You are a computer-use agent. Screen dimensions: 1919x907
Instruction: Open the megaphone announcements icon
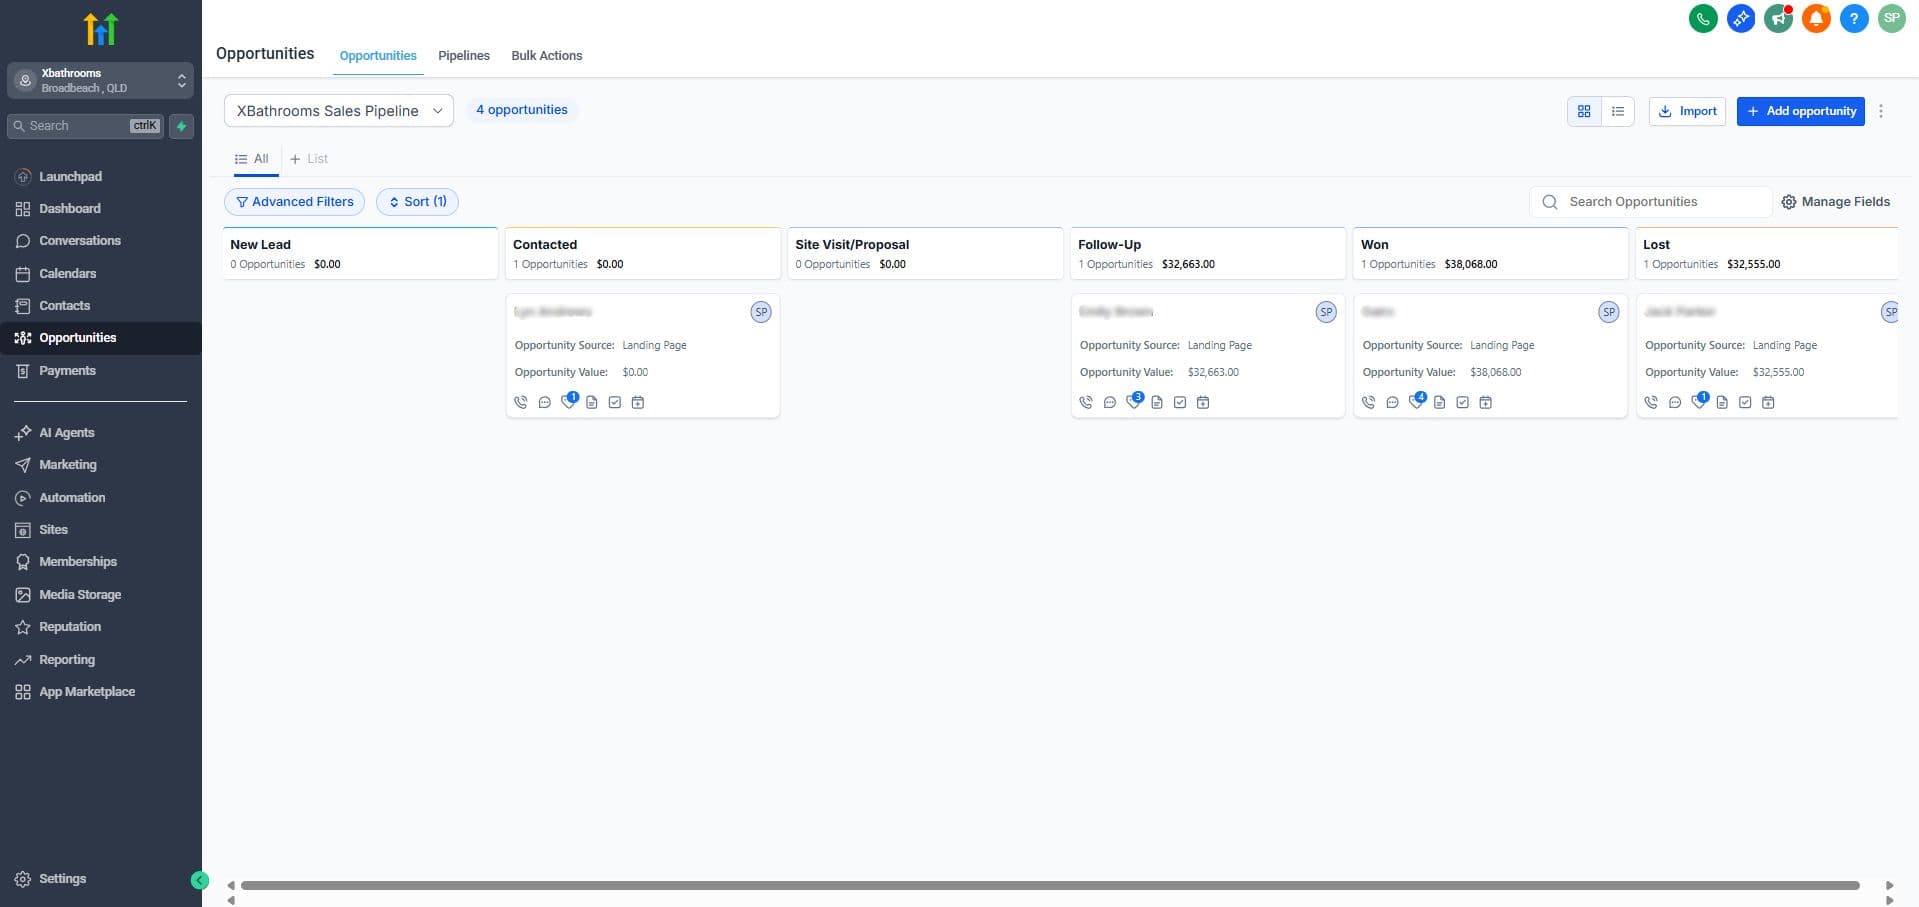(x=1779, y=18)
